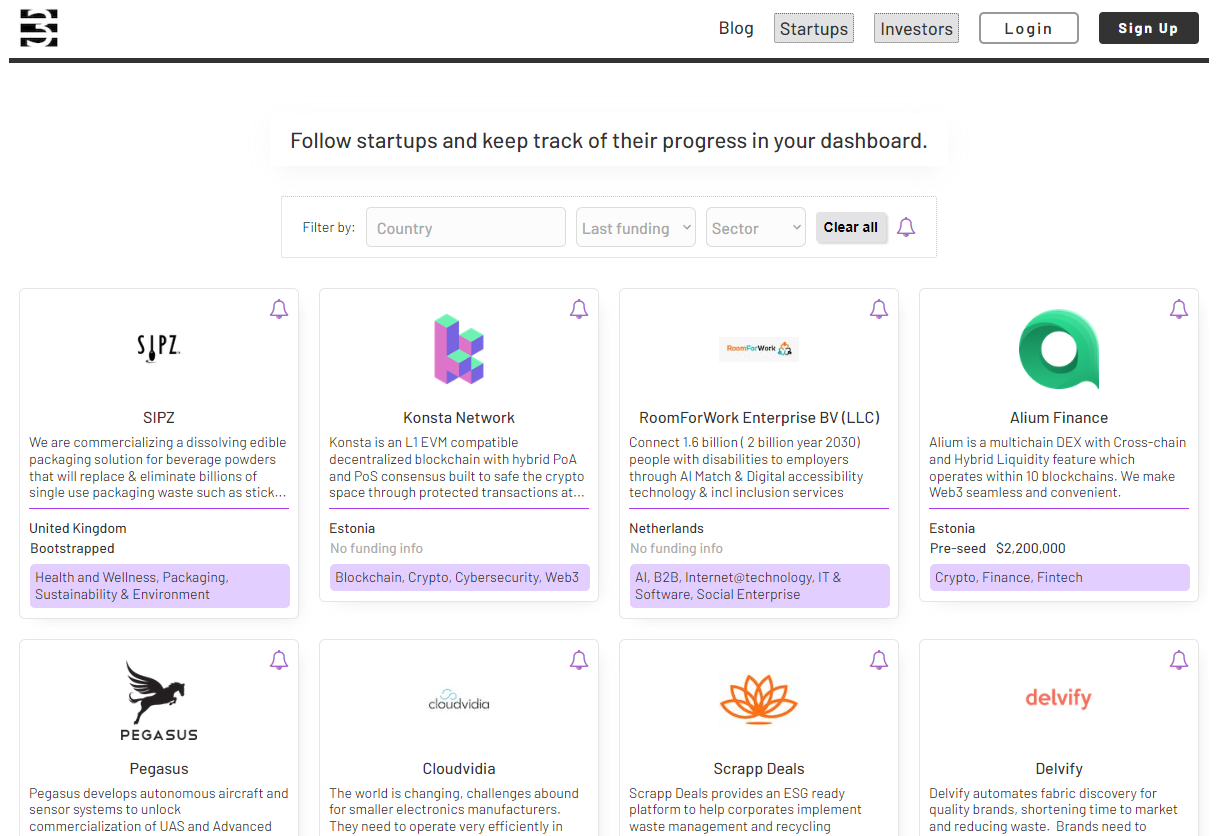This screenshot has width=1216, height=836.
Task: Open the Blog page
Action: coord(736,28)
